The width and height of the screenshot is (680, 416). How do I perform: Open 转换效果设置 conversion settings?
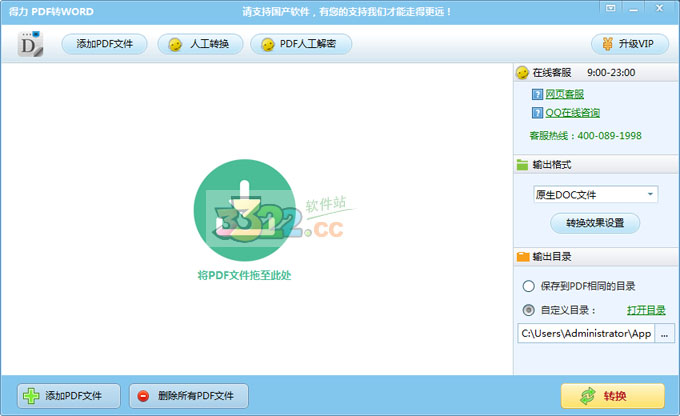point(595,223)
